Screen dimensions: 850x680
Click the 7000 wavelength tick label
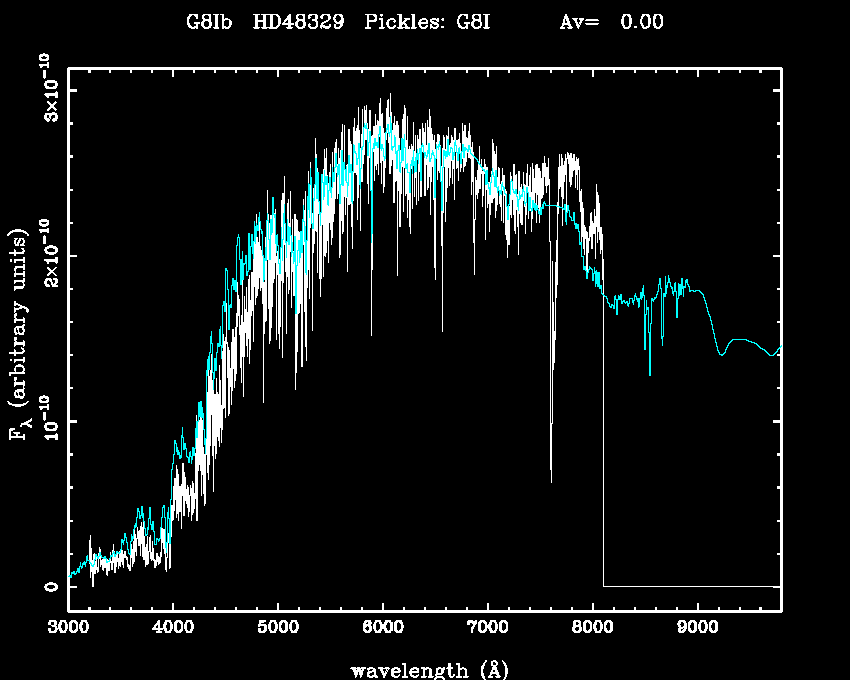[487, 630]
